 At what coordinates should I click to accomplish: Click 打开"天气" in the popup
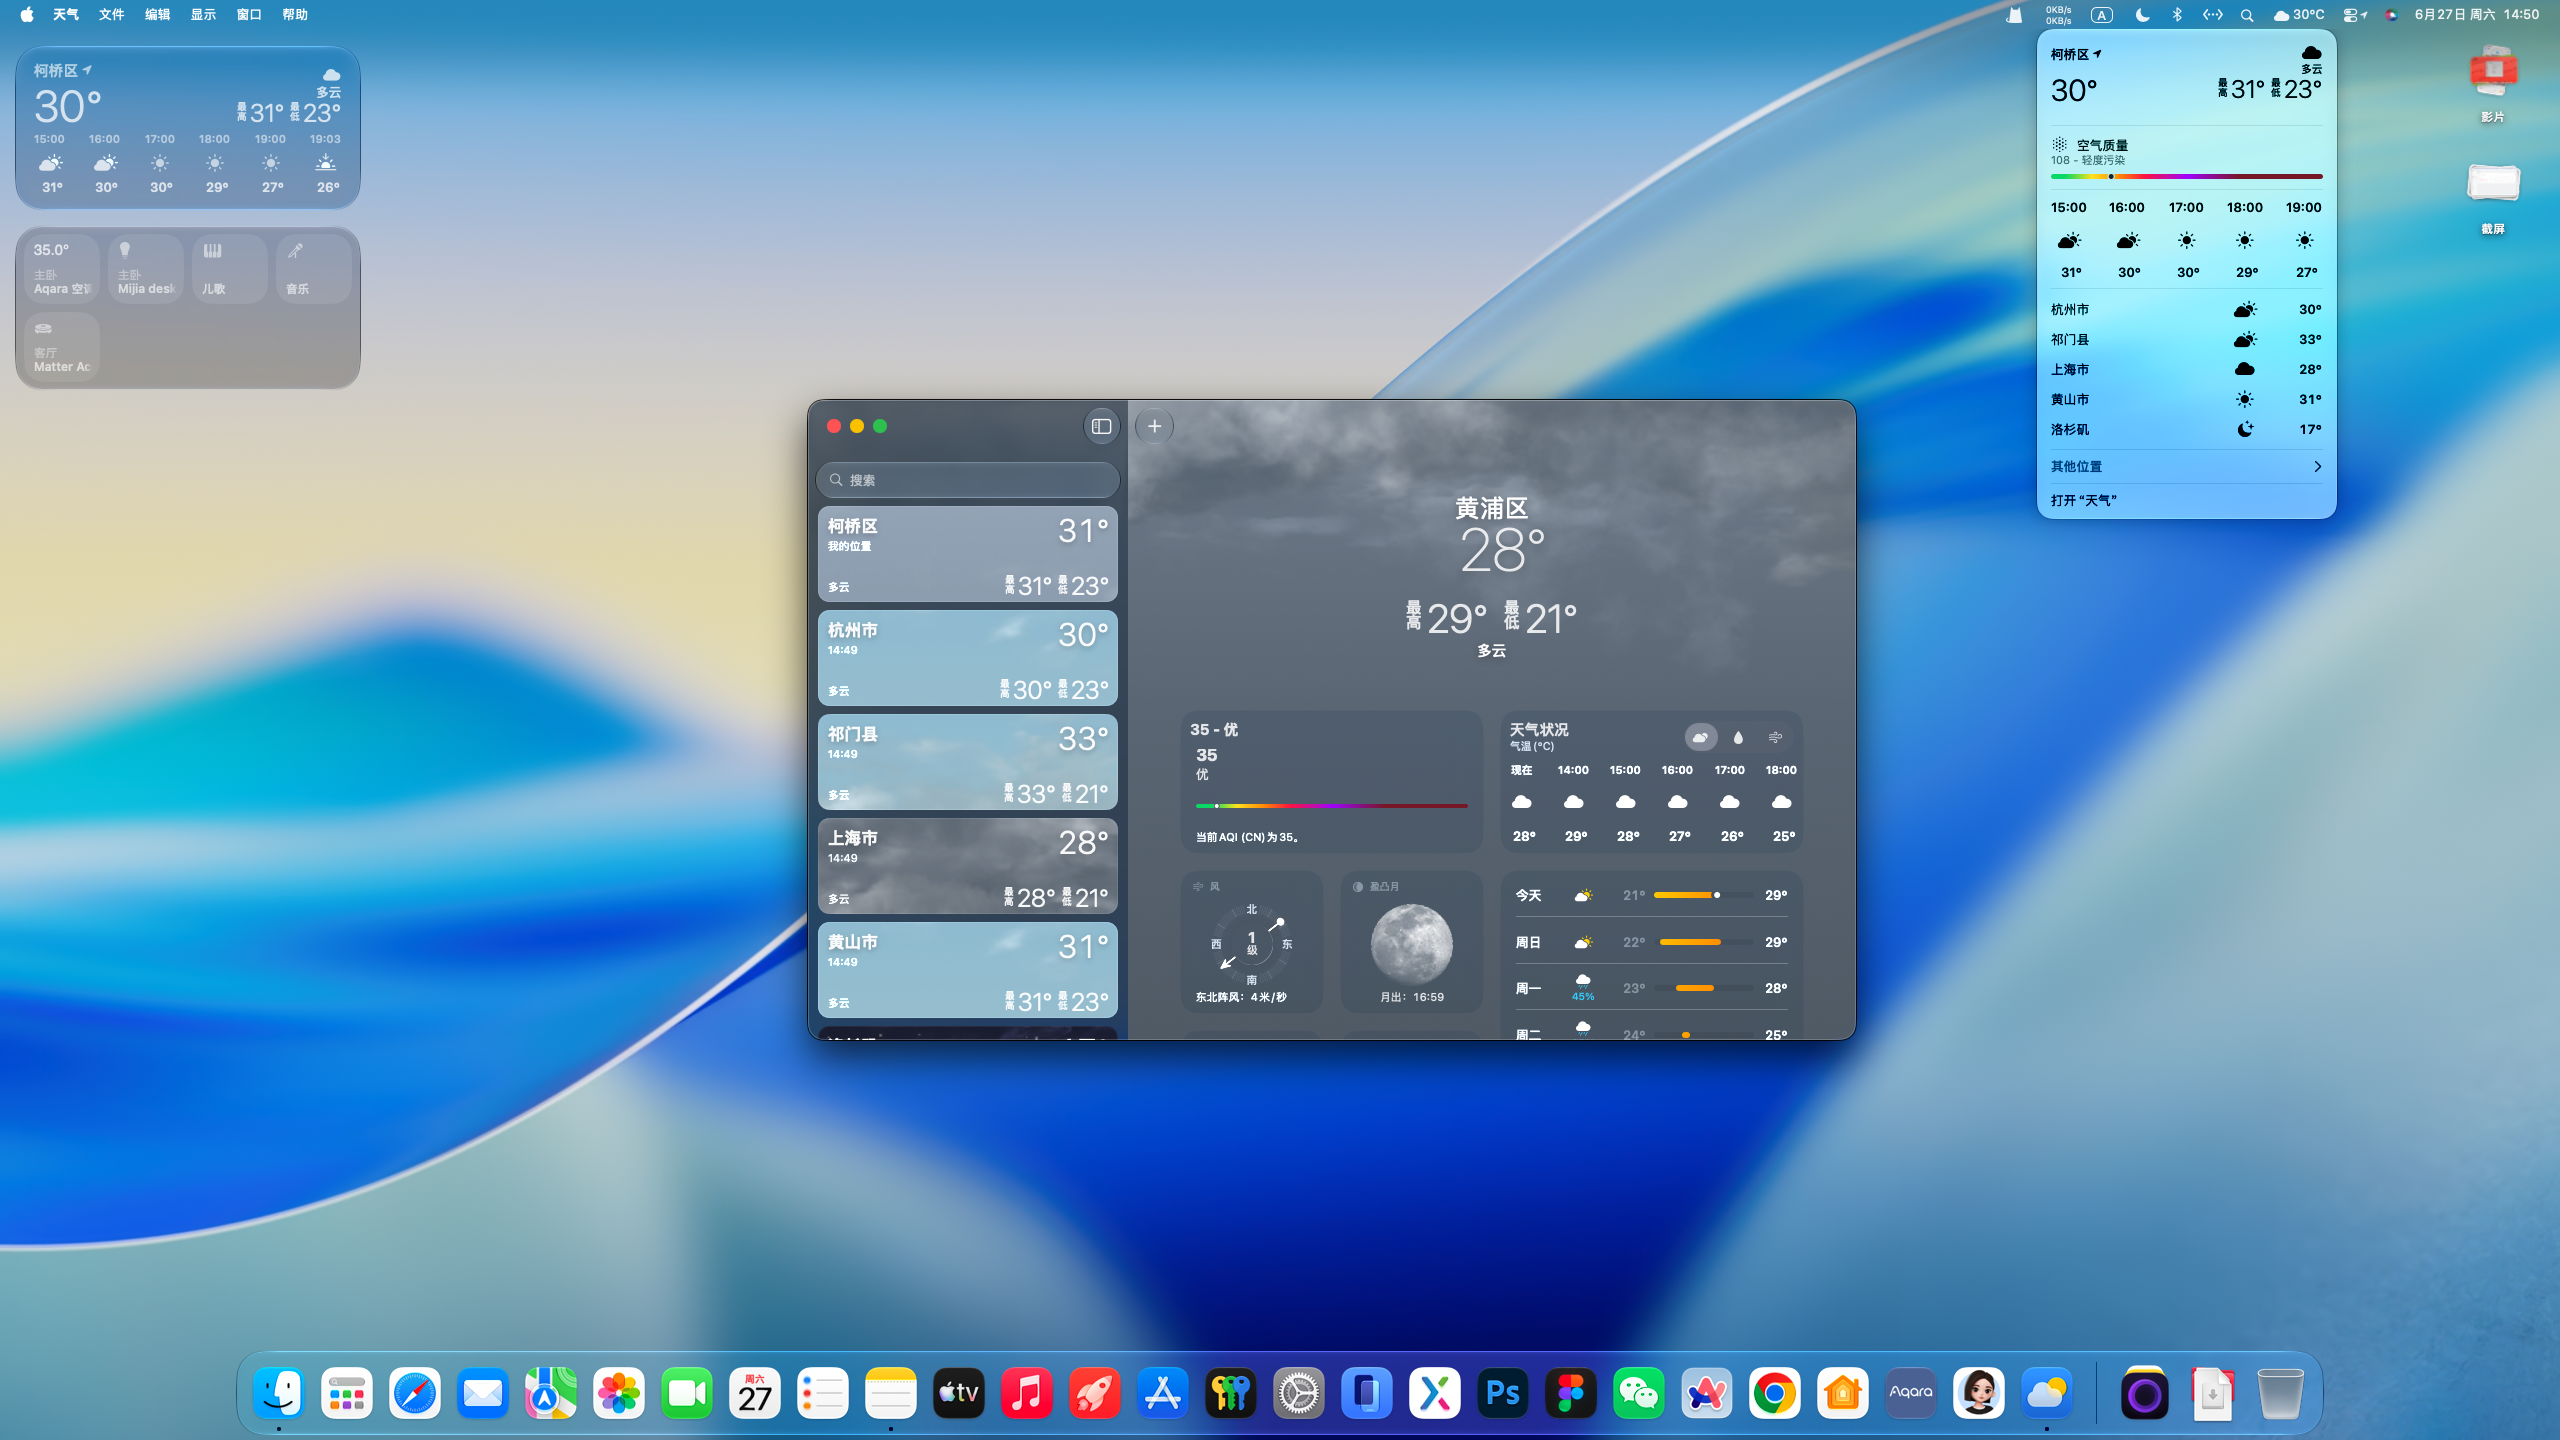click(2084, 500)
